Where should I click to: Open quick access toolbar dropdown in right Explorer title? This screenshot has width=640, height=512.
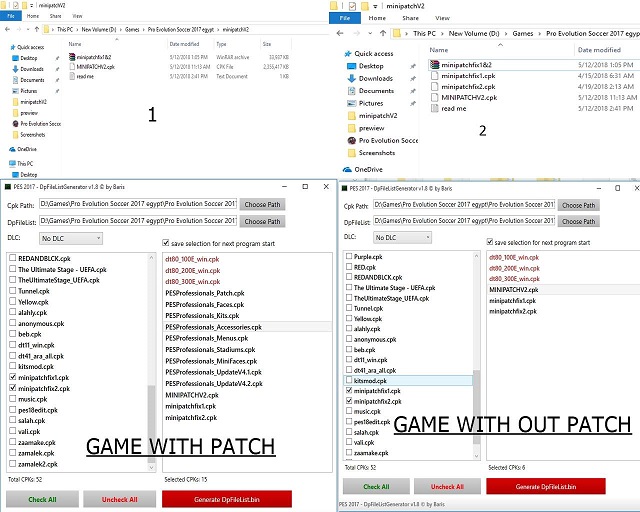pos(375,6)
